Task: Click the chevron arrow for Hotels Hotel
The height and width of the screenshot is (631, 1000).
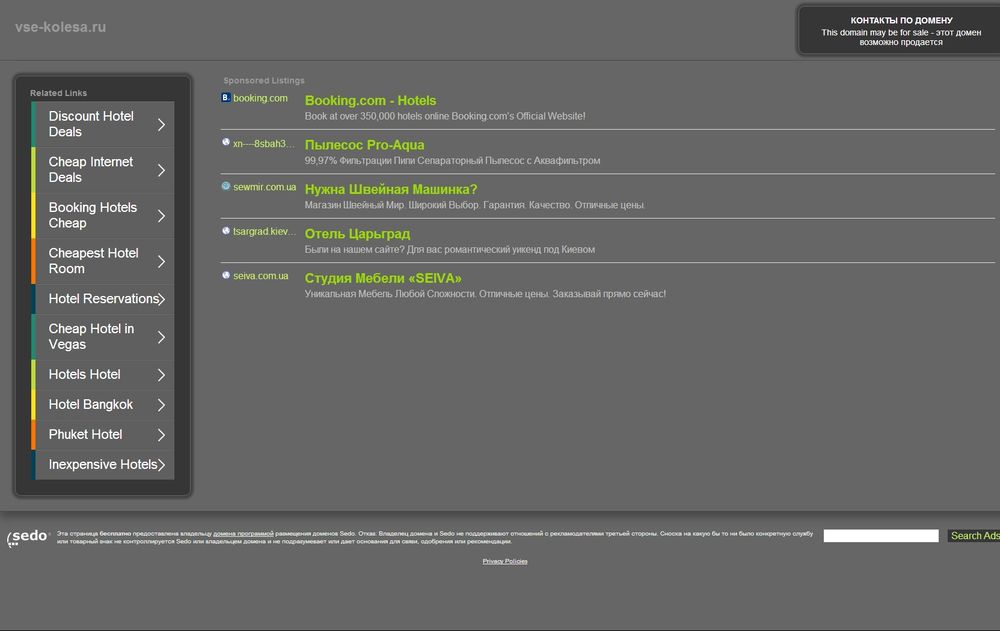Action: [161, 375]
